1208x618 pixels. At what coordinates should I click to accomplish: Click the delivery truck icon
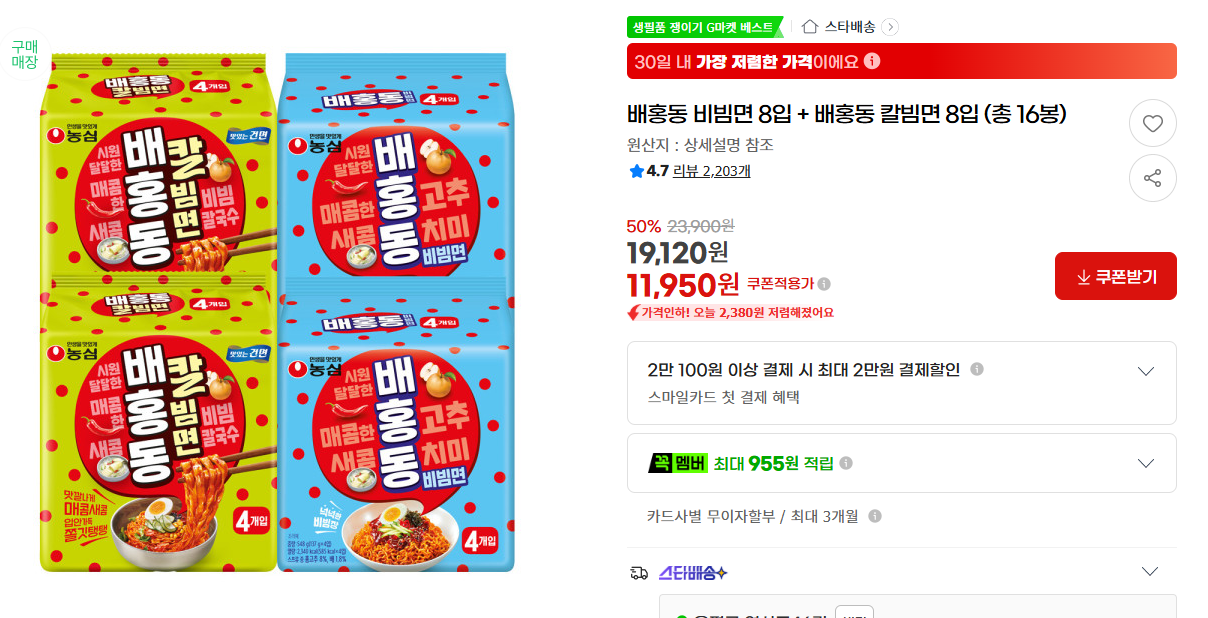pyautogui.click(x=639, y=573)
